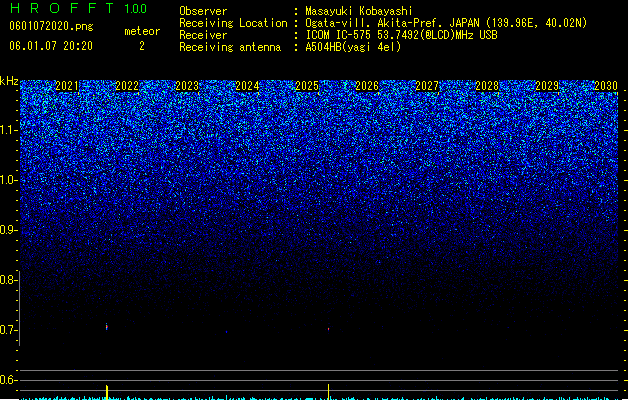Select the 2030 time marker
The height and width of the screenshot is (400, 629).
point(606,86)
